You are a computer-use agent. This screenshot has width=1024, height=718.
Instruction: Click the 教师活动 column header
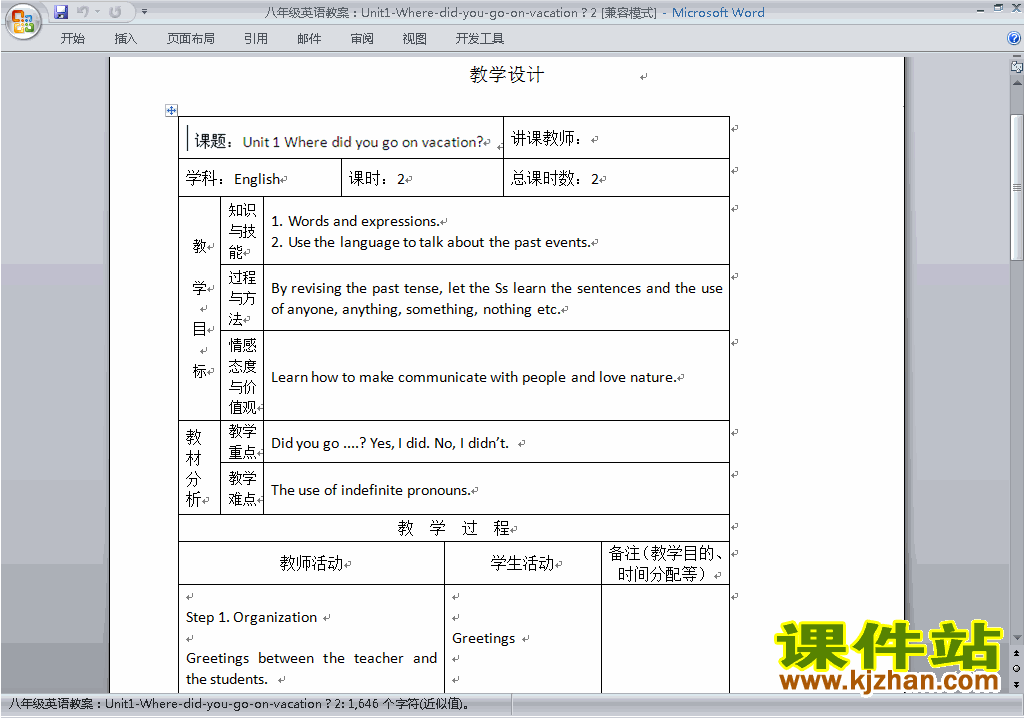312,563
